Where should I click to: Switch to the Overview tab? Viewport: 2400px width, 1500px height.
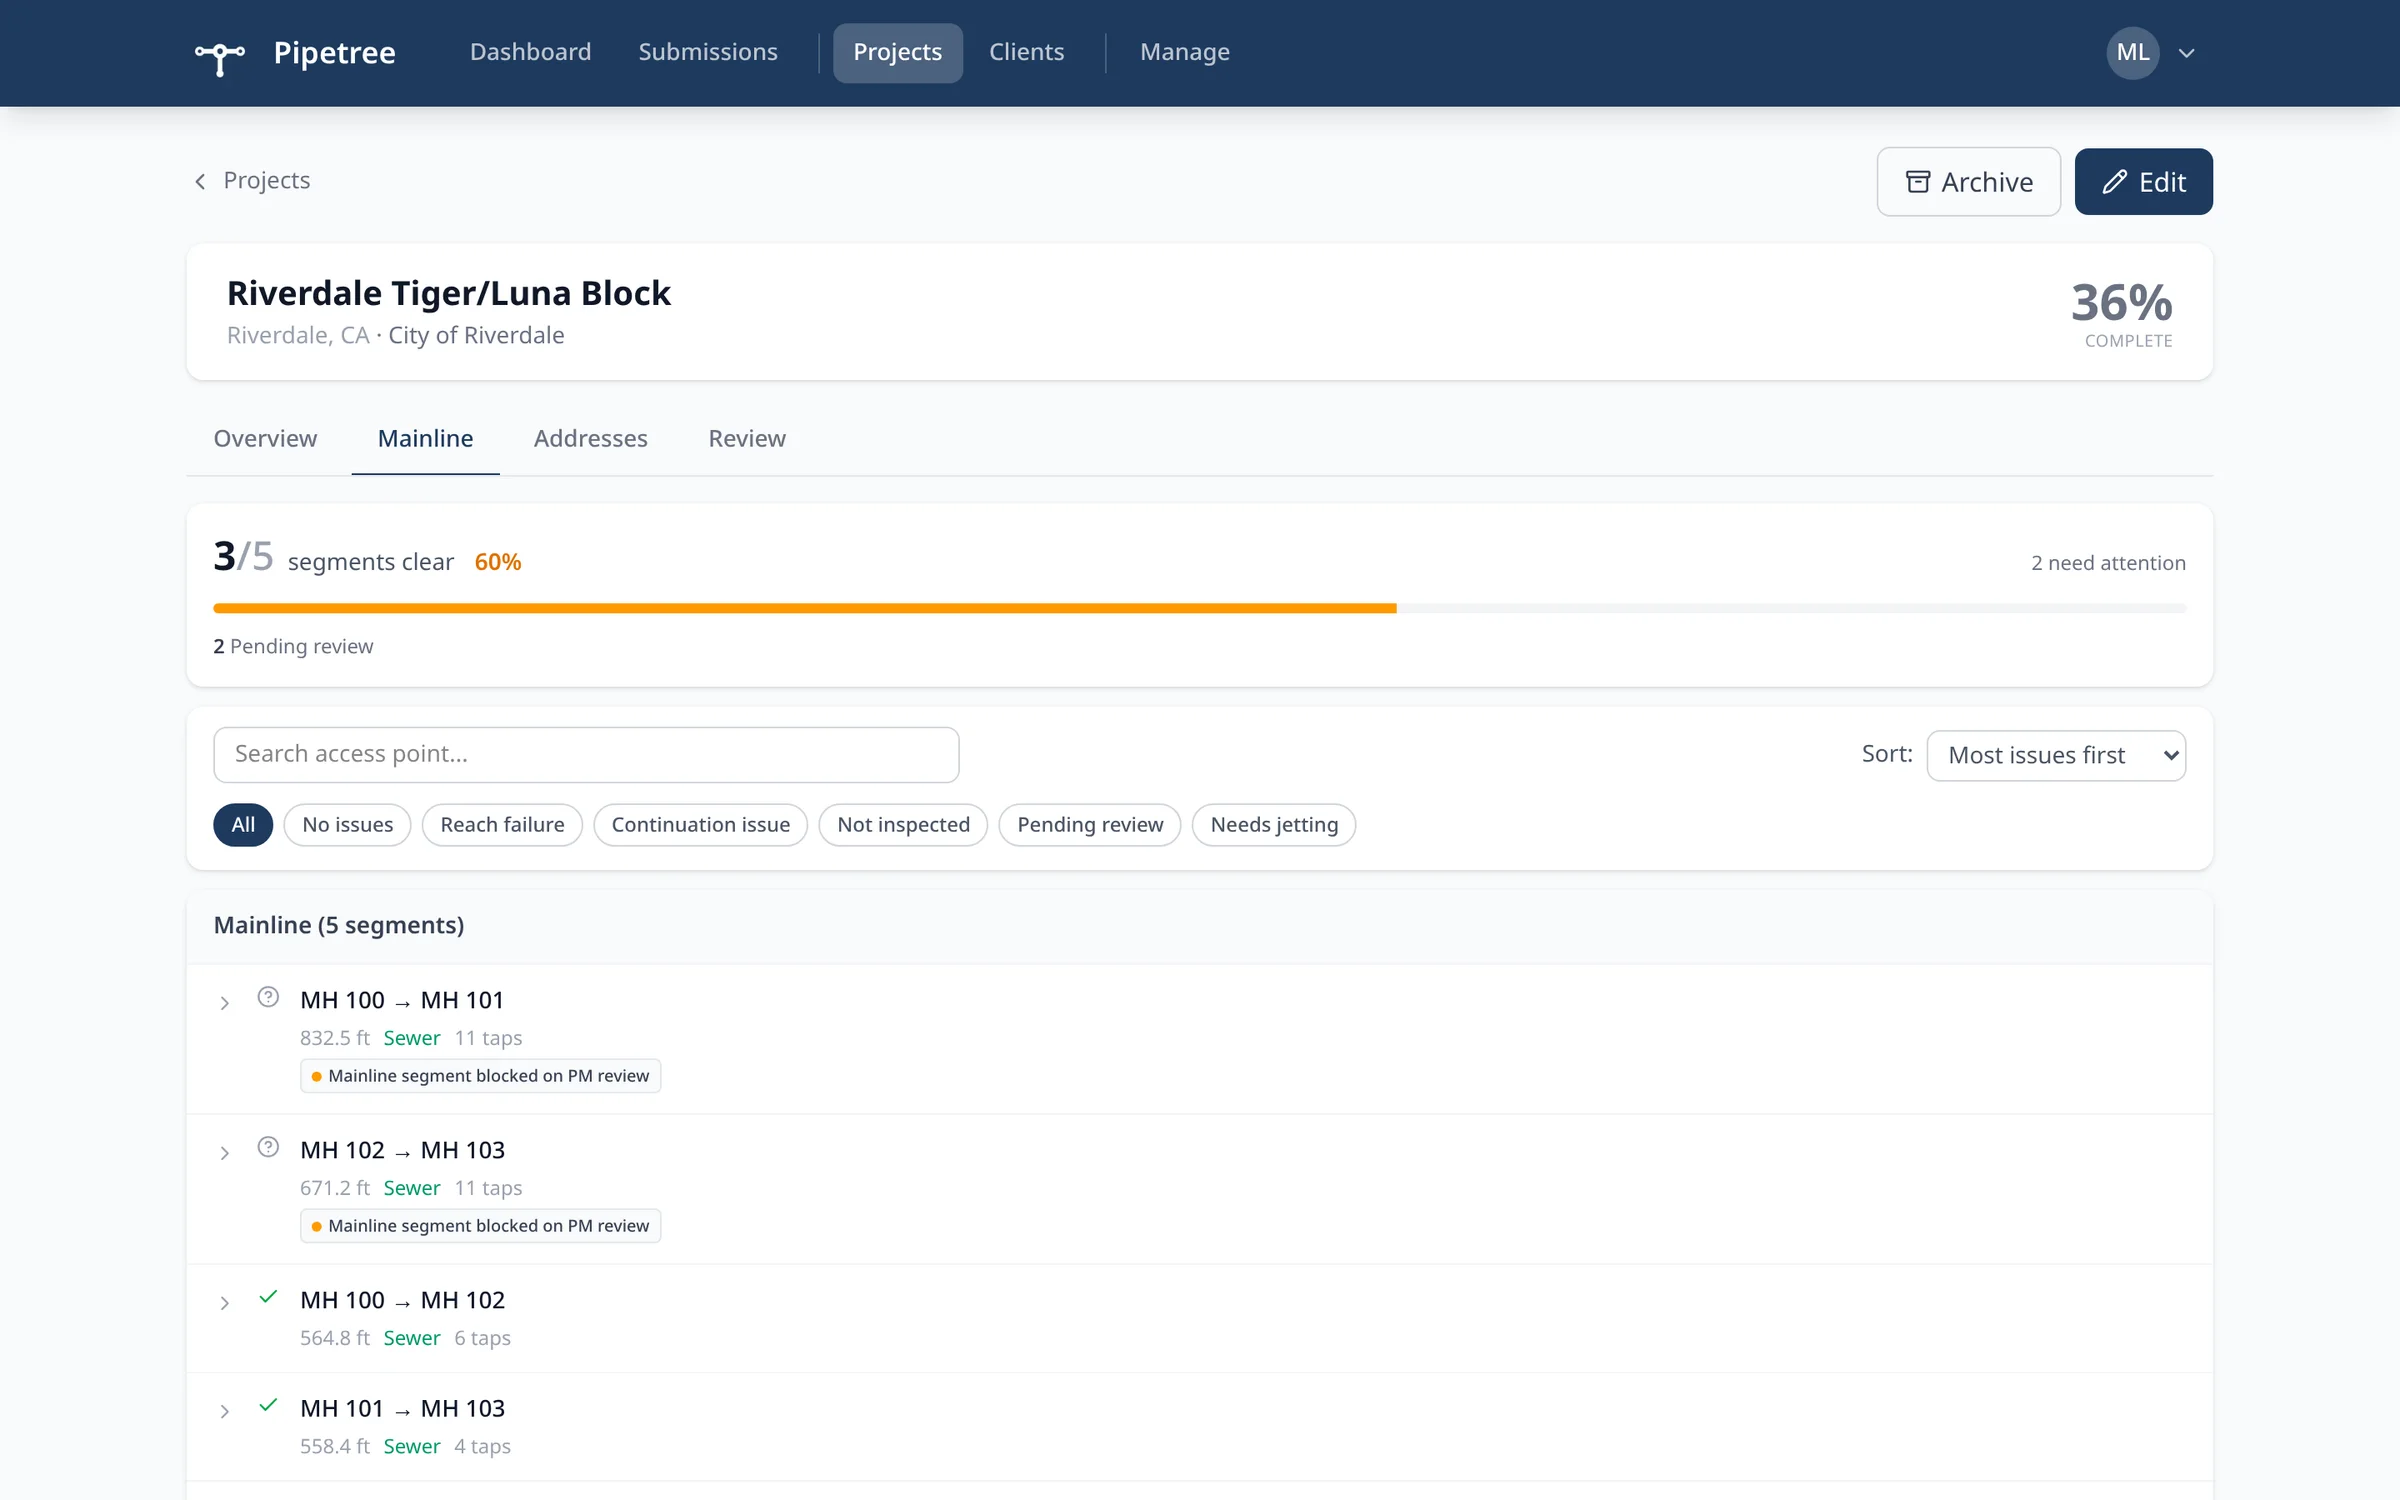pyautogui.click(x=265, y=438)
